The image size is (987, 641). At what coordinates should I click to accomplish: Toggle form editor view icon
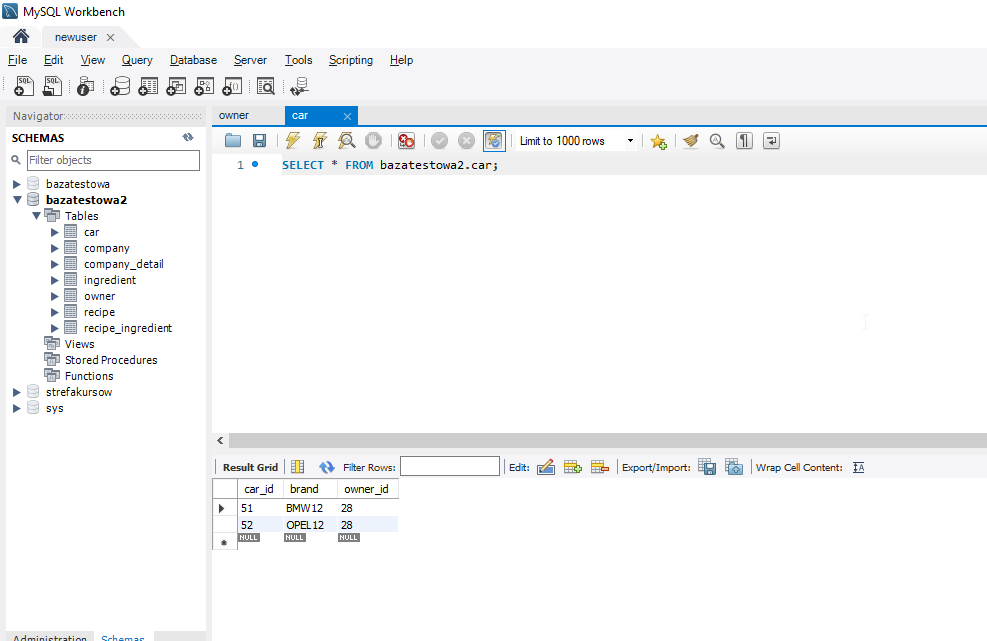(298, 467)
